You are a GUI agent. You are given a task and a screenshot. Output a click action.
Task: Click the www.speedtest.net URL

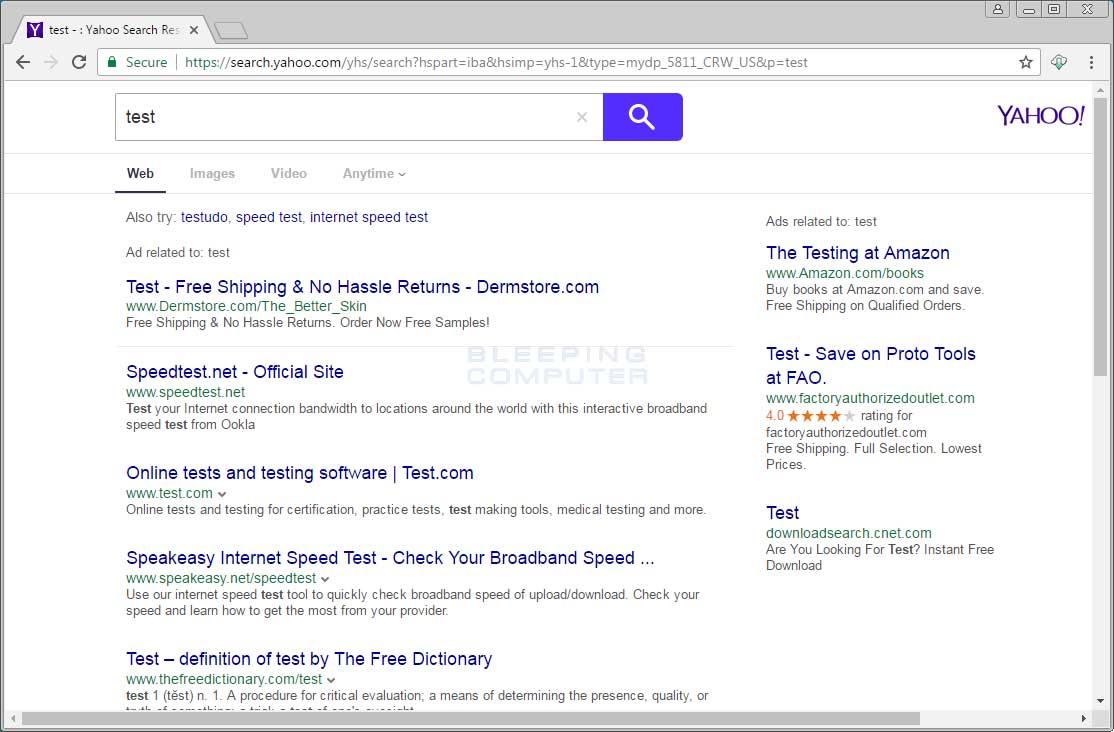click(x=185, y=392)
